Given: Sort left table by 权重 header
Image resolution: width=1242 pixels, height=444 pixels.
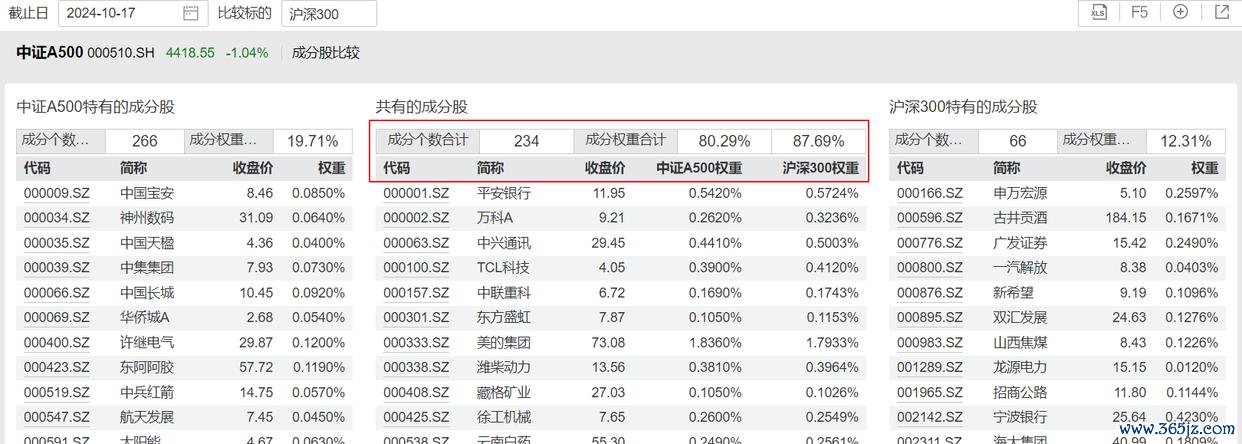Looking at the screenshot, I should 332,168.
